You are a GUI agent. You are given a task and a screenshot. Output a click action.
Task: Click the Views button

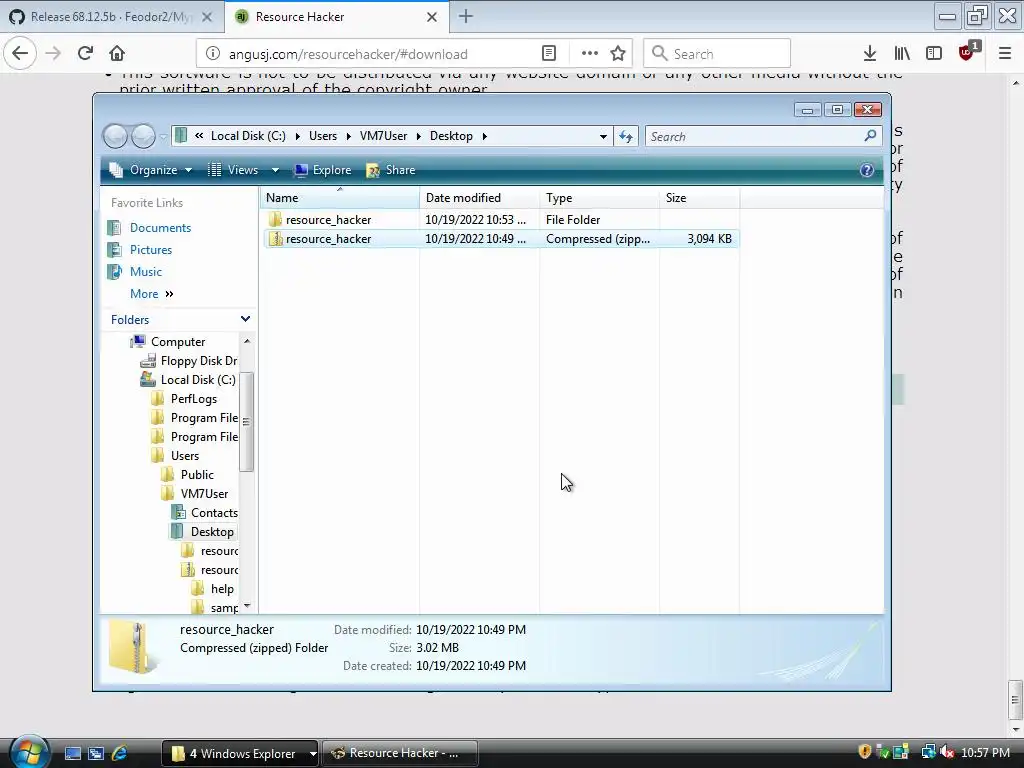pyautogui.click(x=234, y=170)
